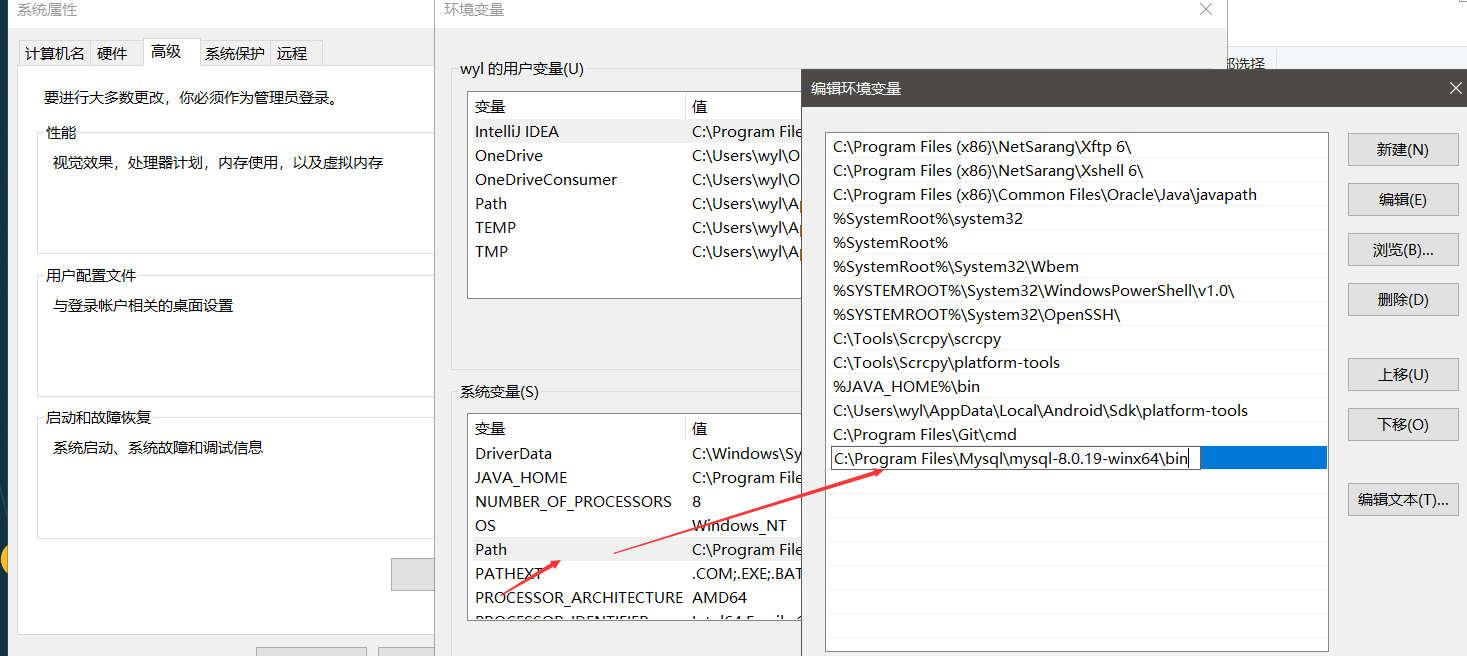Select the IntelliJ IDEA user variable
The width and height of the screenshot is (1467, 656).
(635, 131)
